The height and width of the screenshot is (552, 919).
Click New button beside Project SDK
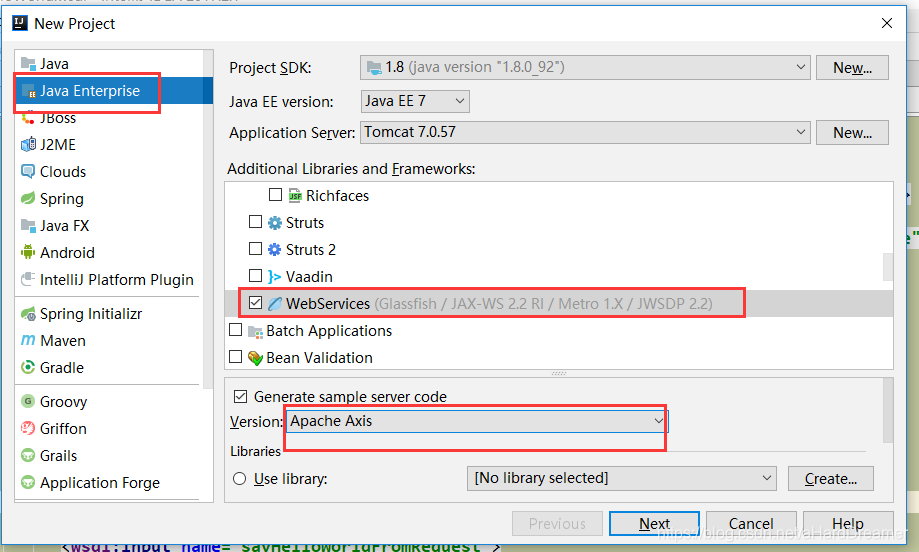pyautogui.click(x=852, y=67)
